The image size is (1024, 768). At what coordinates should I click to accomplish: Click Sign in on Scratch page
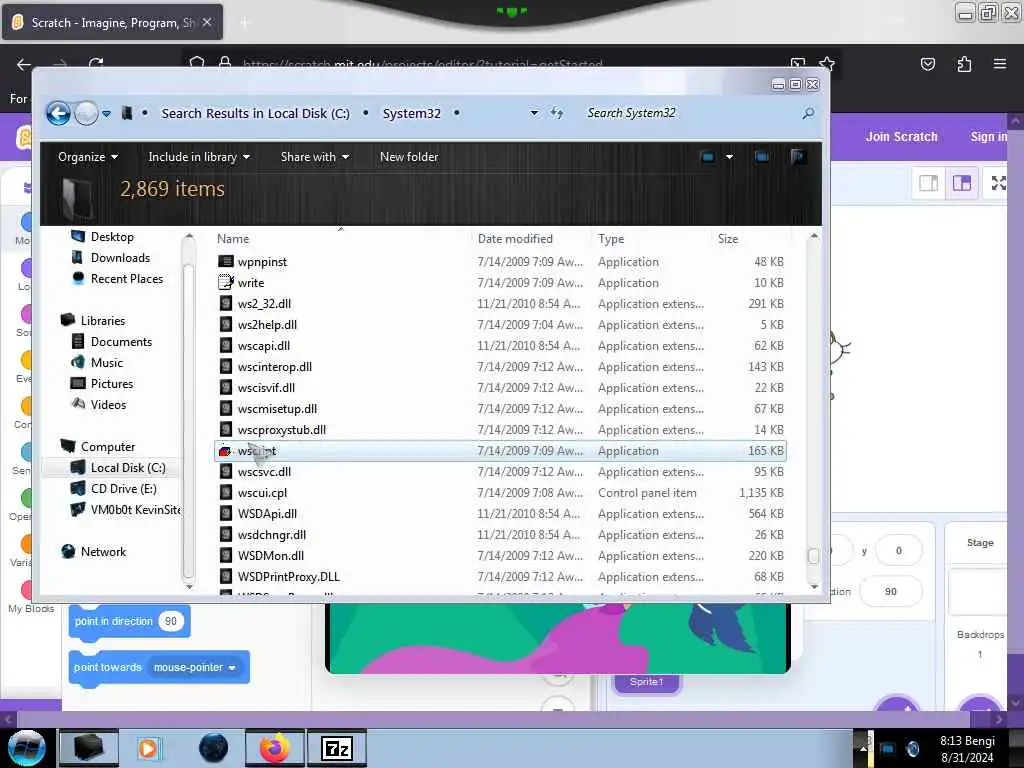click(988, 136)
